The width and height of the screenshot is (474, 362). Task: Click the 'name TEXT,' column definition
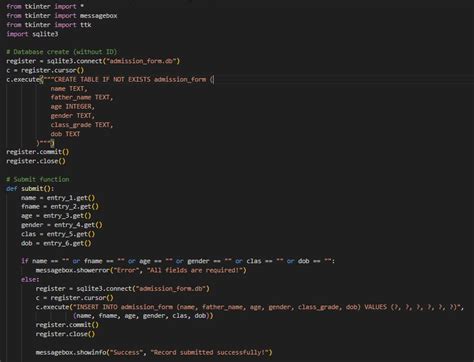69,89
